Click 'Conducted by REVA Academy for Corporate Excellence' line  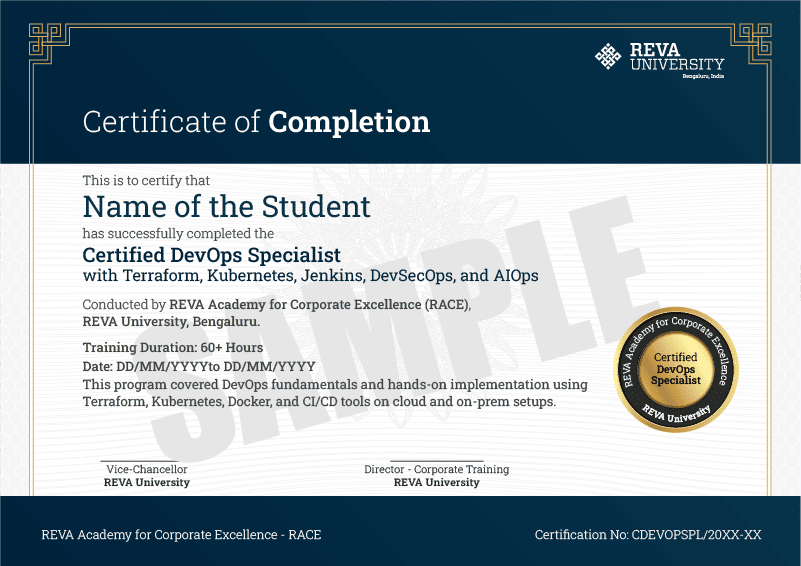(277, 304)
